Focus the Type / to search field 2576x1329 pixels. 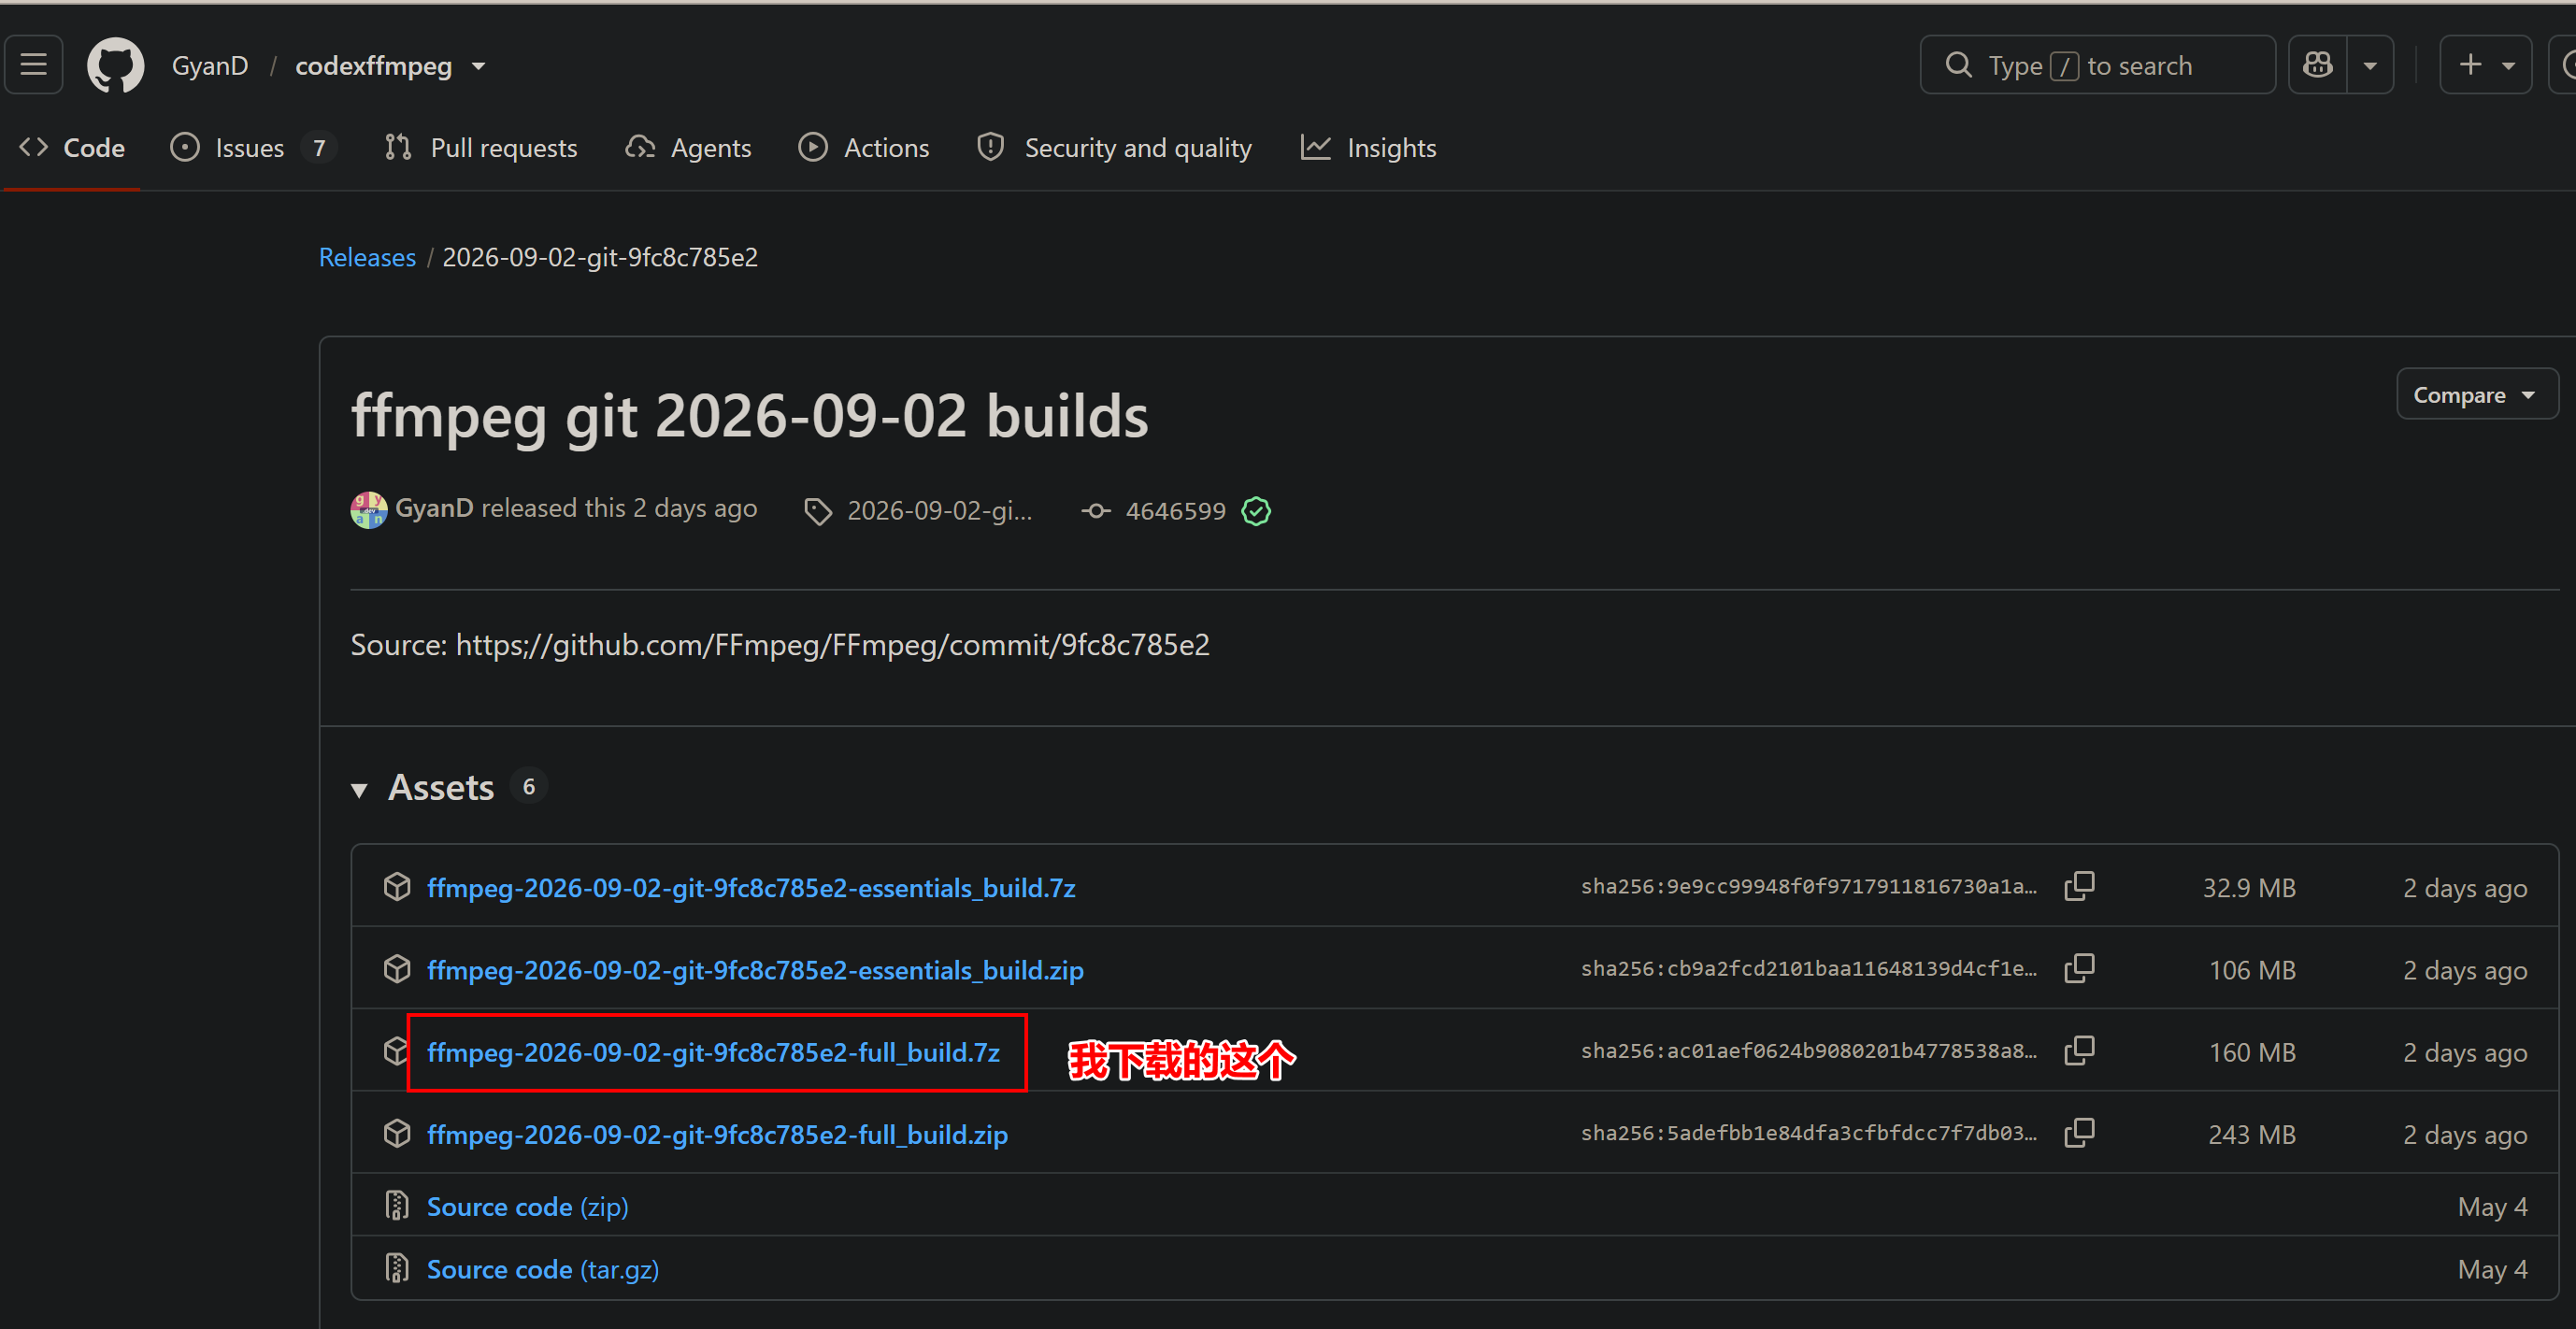[x=2097, y=65]
